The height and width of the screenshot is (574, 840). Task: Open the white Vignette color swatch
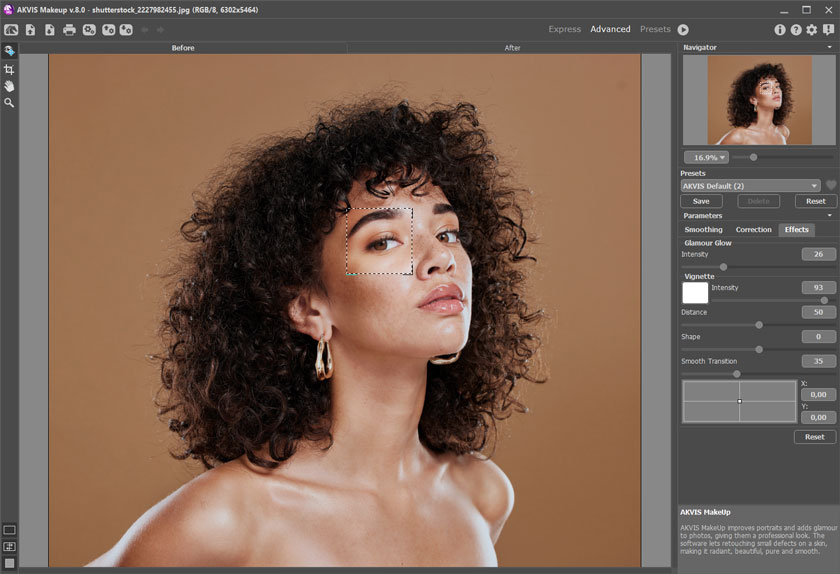click(x=695, y=293)
